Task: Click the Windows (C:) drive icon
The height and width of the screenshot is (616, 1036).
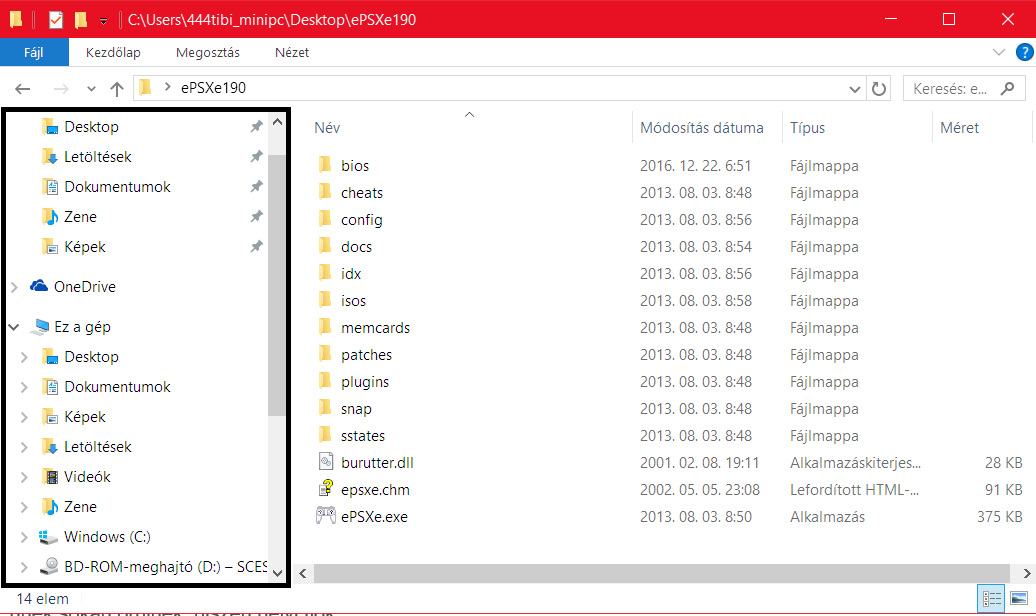Action: [48, 537]
